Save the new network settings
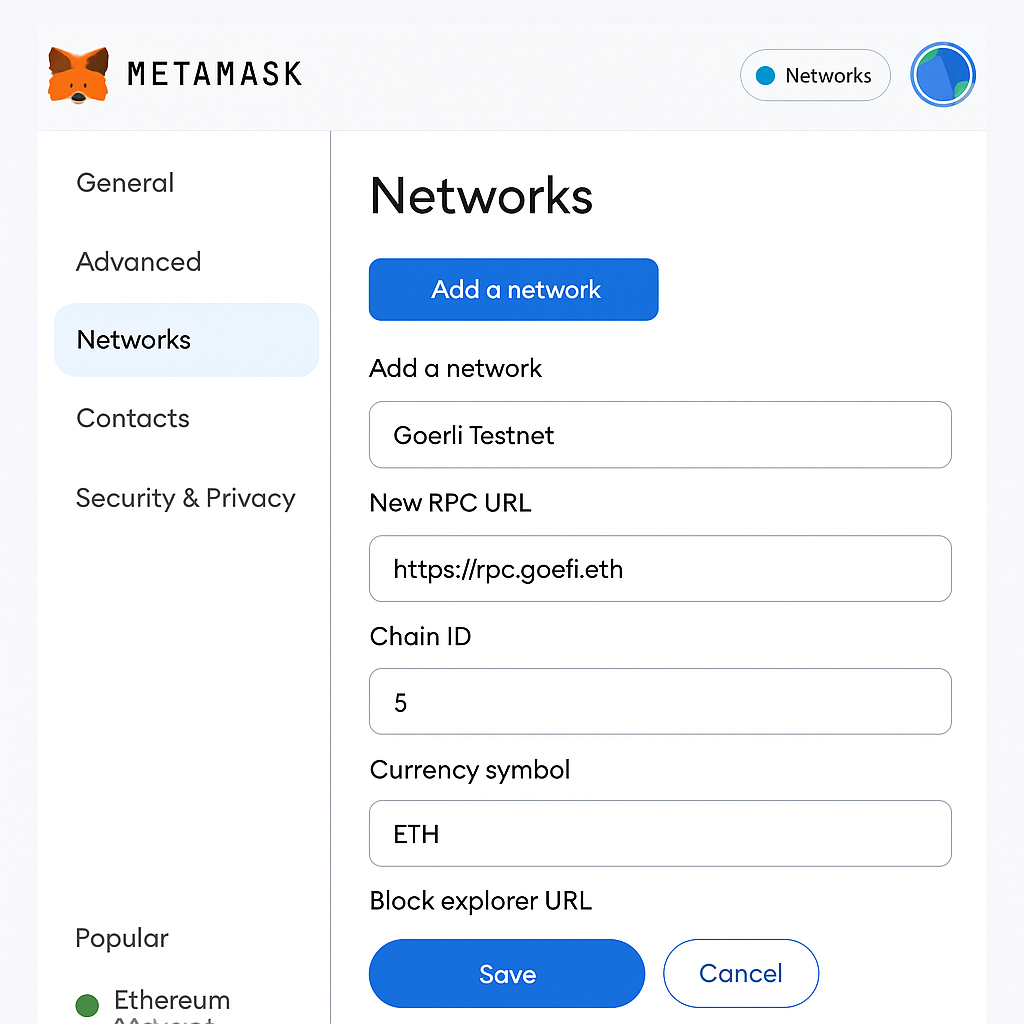The height and width of the screenshot is (1024, 1024). 507,974
